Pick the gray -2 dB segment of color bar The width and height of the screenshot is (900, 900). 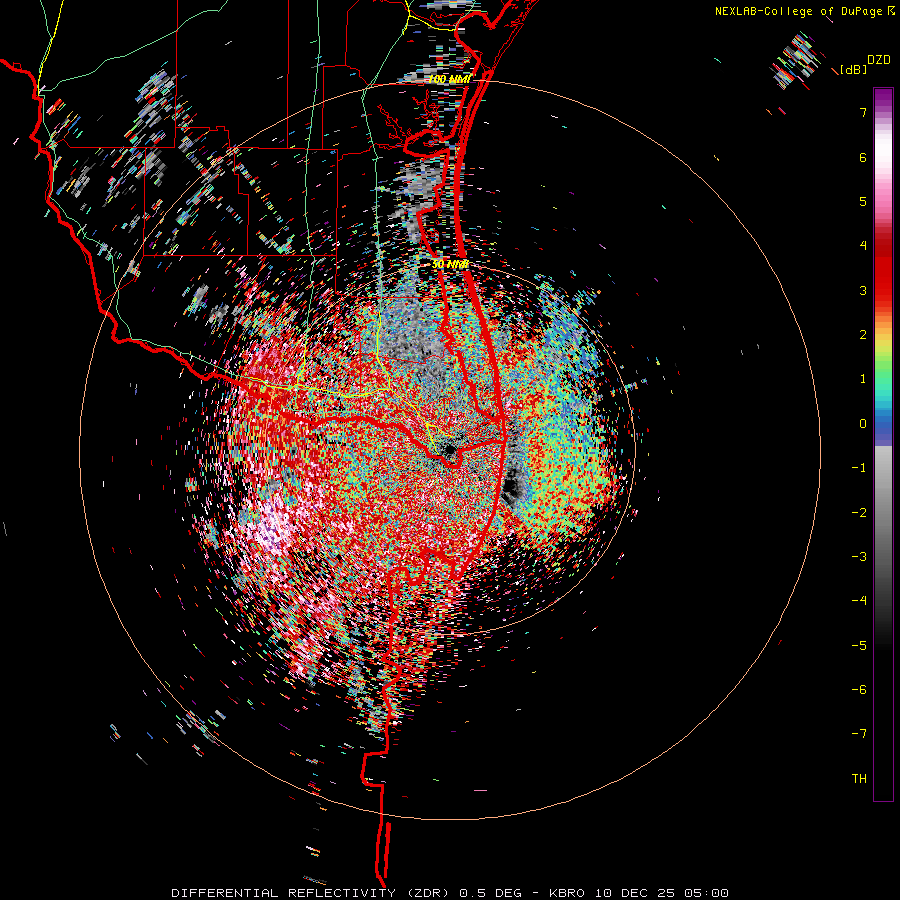[883, 513]
